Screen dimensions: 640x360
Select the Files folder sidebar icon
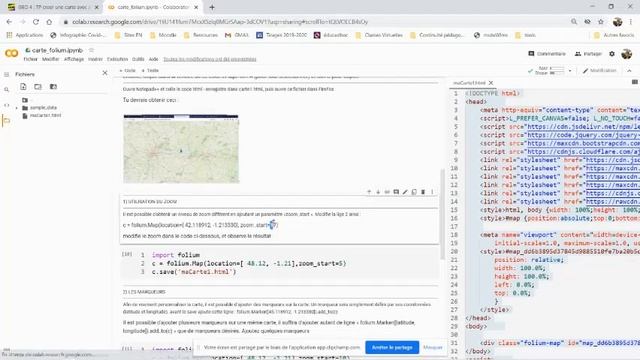(x=6, y=121)
